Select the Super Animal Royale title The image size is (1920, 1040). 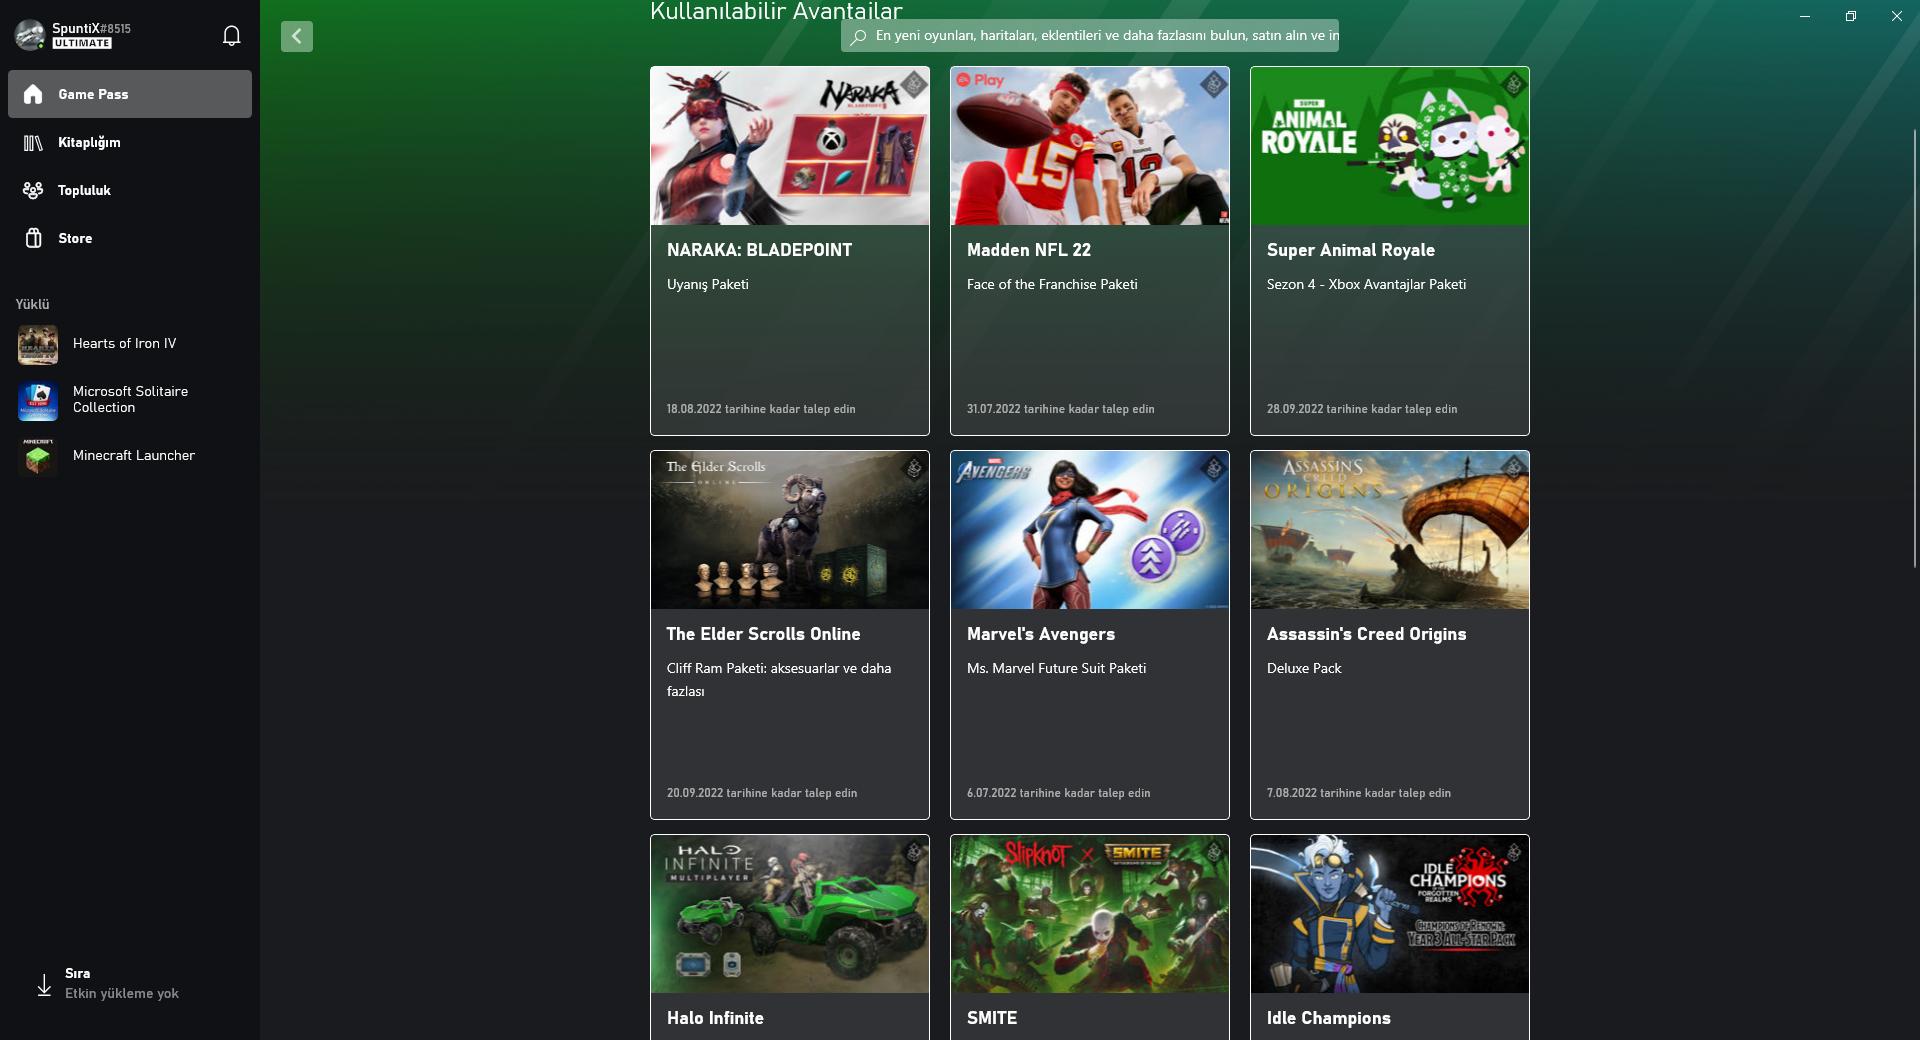1351,250
